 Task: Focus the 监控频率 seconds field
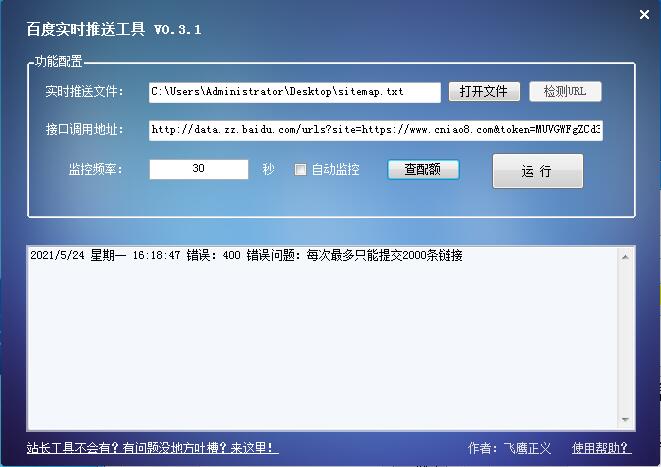click(x=199, y=169)
